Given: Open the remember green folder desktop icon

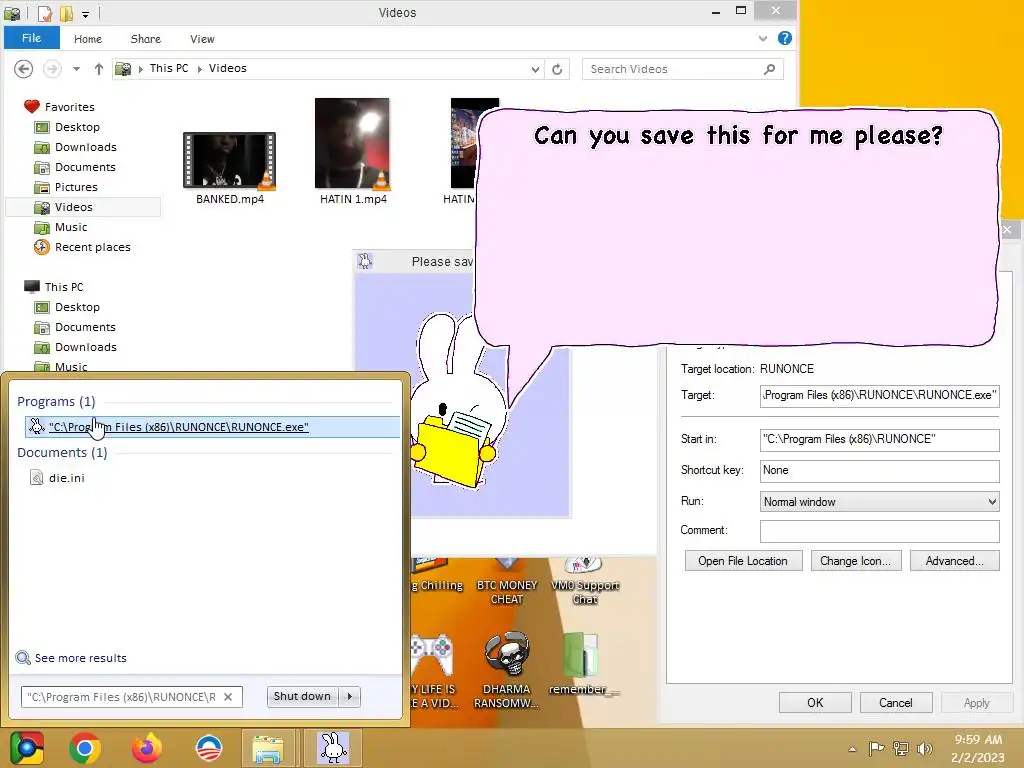Looking at the screenshot, I should [x=583, y=663].
